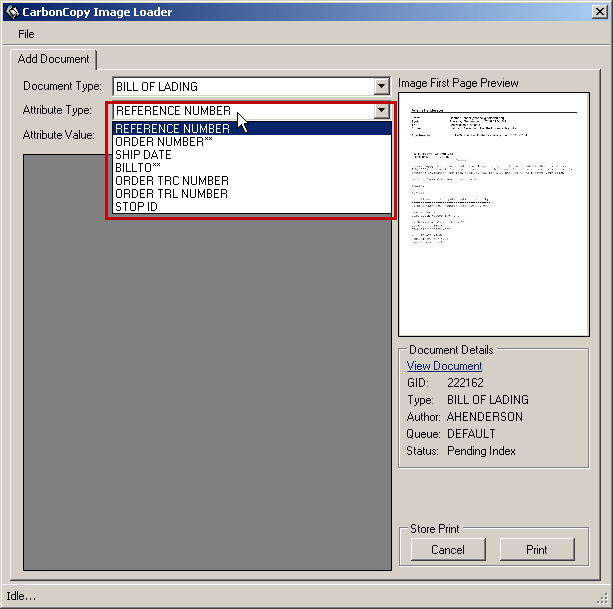613x609 pixels.
Task: Choose ORDER NUMBER** from the attribute list
Action: [164, 142]
